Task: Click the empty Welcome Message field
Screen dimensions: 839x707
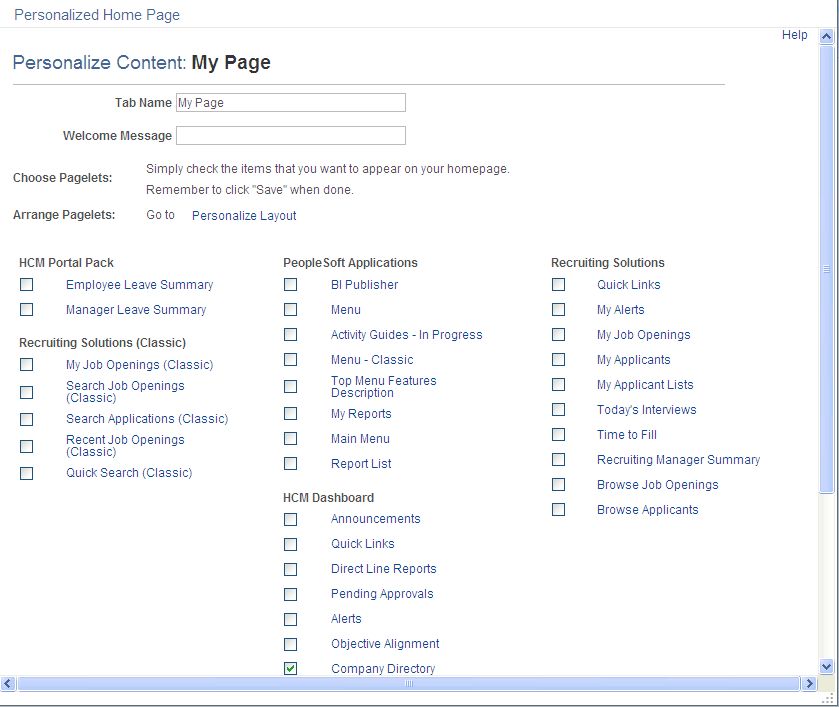Action: pyautogui.click(x=290, y=135)
